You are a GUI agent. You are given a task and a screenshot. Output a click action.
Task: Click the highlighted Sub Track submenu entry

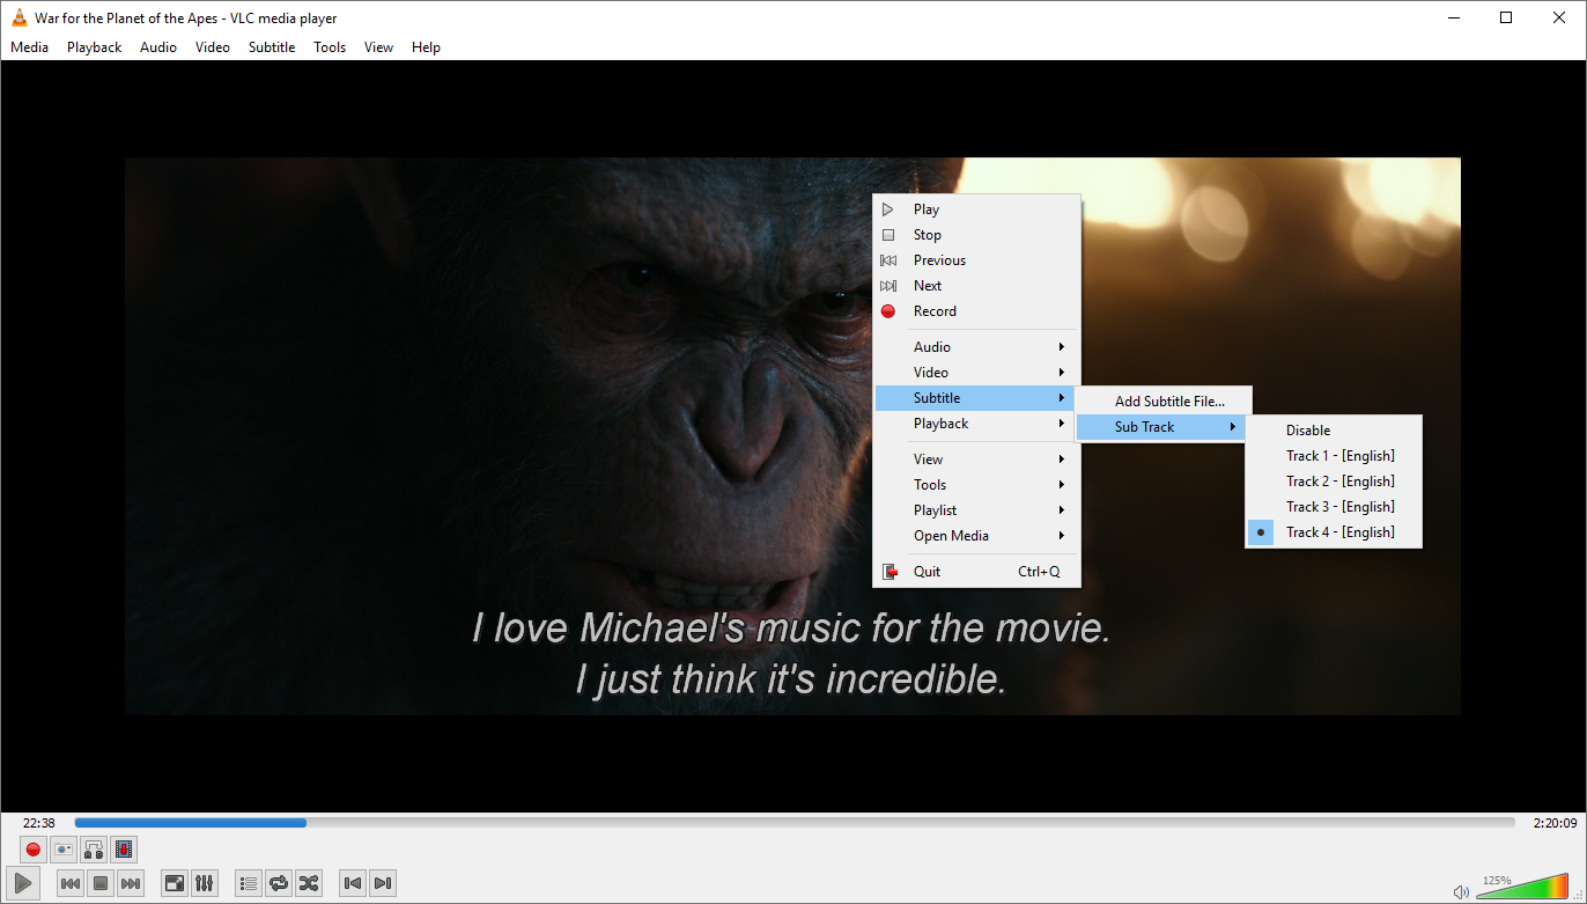click(x=1163, y=427)
